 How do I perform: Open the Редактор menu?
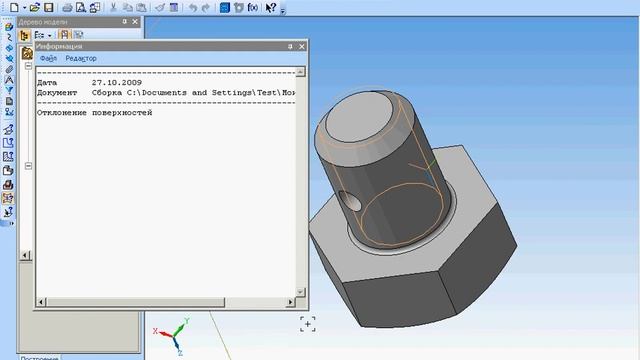(x=81, y=58)
